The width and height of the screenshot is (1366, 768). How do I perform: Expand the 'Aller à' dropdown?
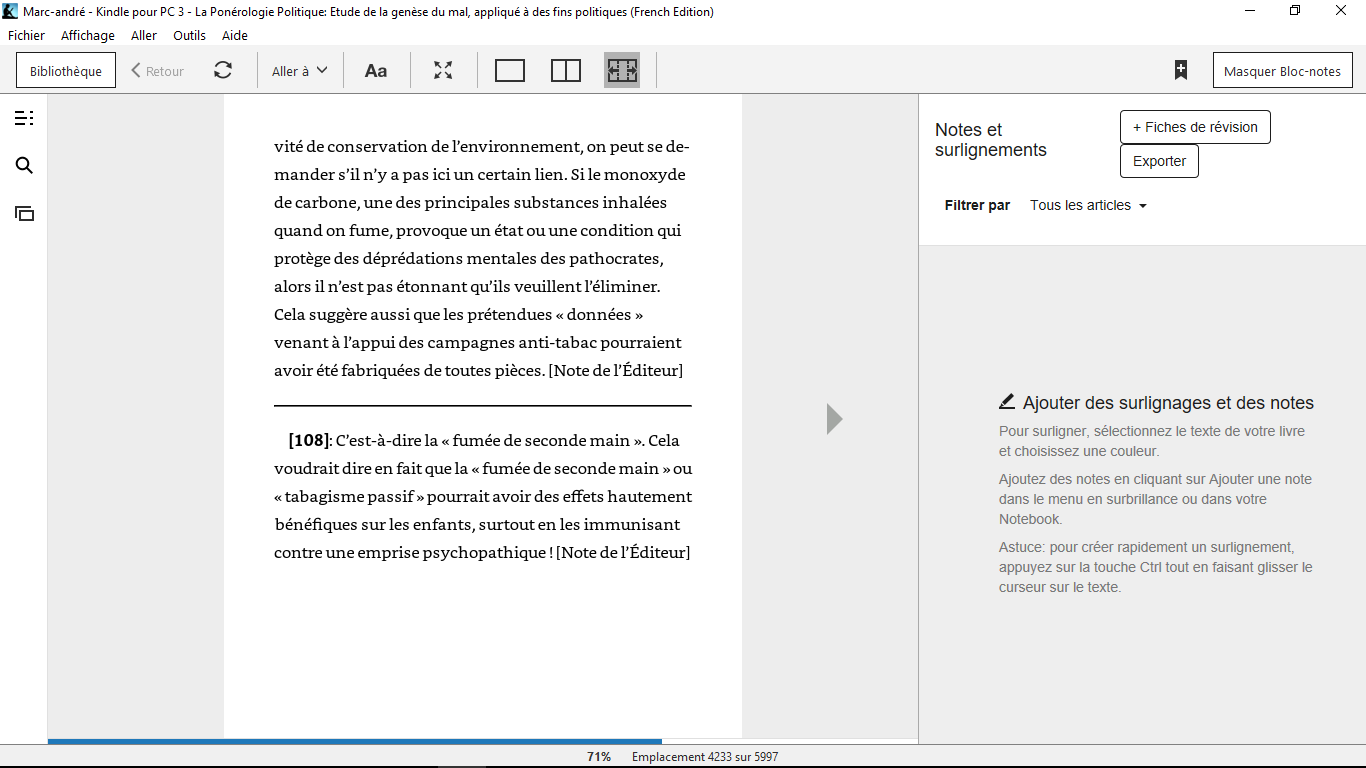tap(299, 71)
